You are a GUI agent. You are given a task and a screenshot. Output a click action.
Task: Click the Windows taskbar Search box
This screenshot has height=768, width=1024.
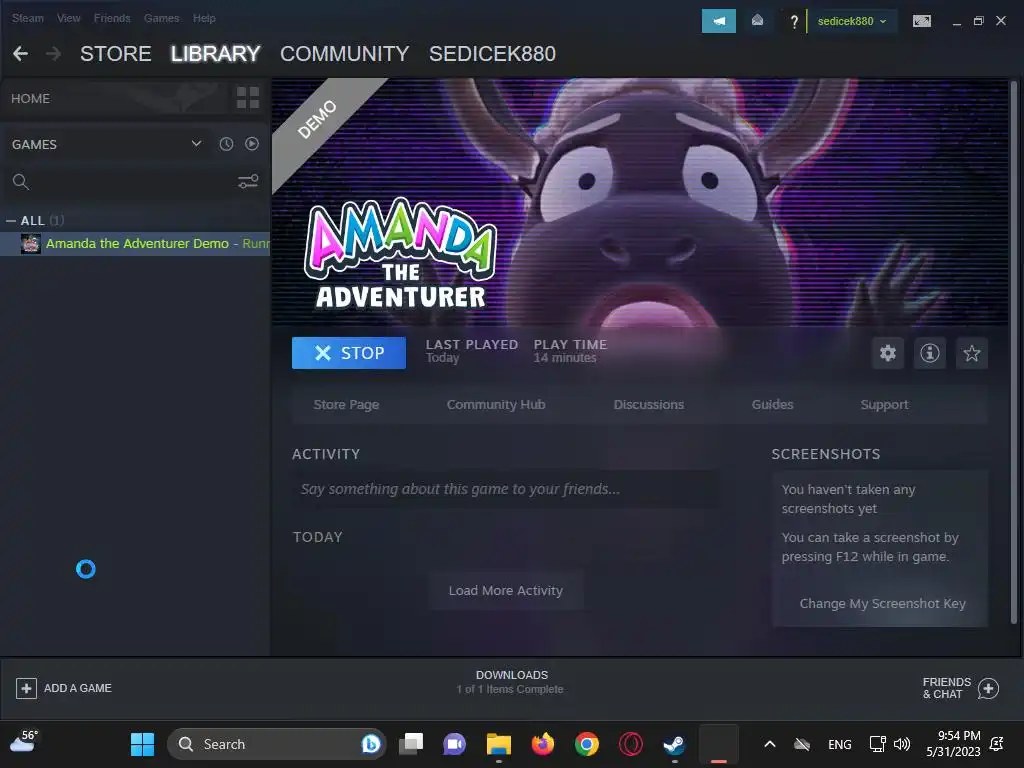tap(277, 744)
